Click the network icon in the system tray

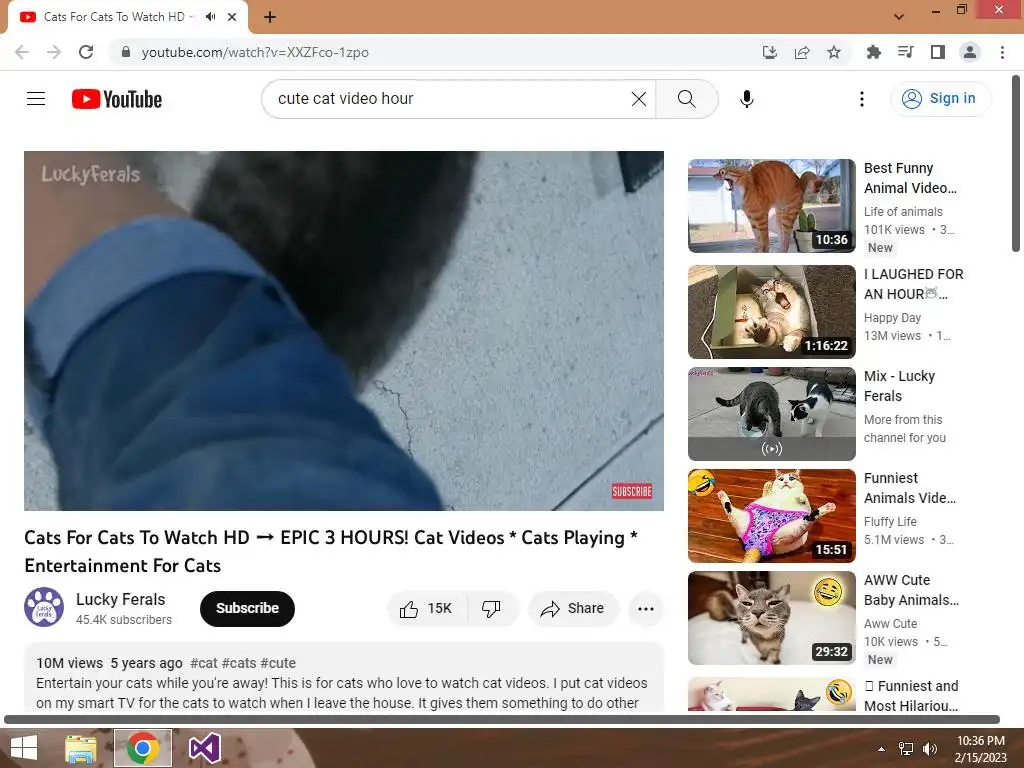coord(906,748)
